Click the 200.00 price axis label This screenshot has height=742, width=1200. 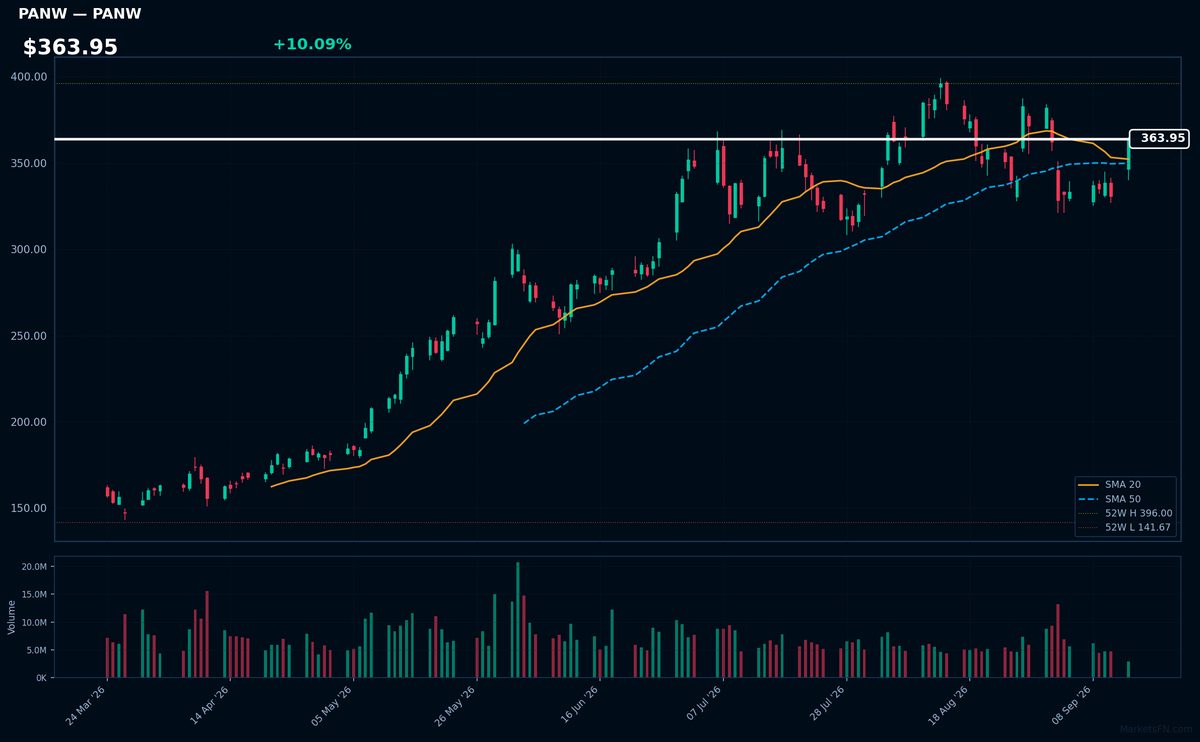point(29,422)
